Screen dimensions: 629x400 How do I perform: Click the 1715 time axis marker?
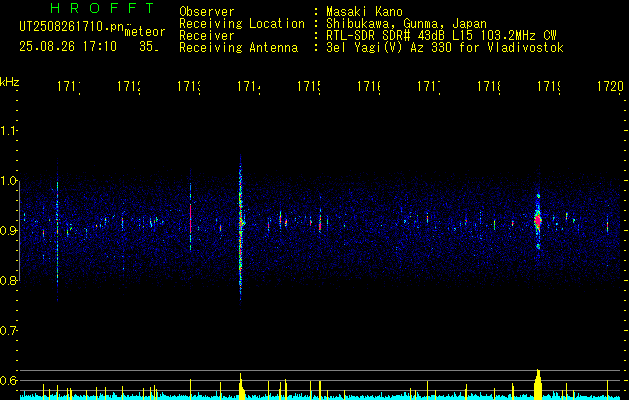point(308,86)
